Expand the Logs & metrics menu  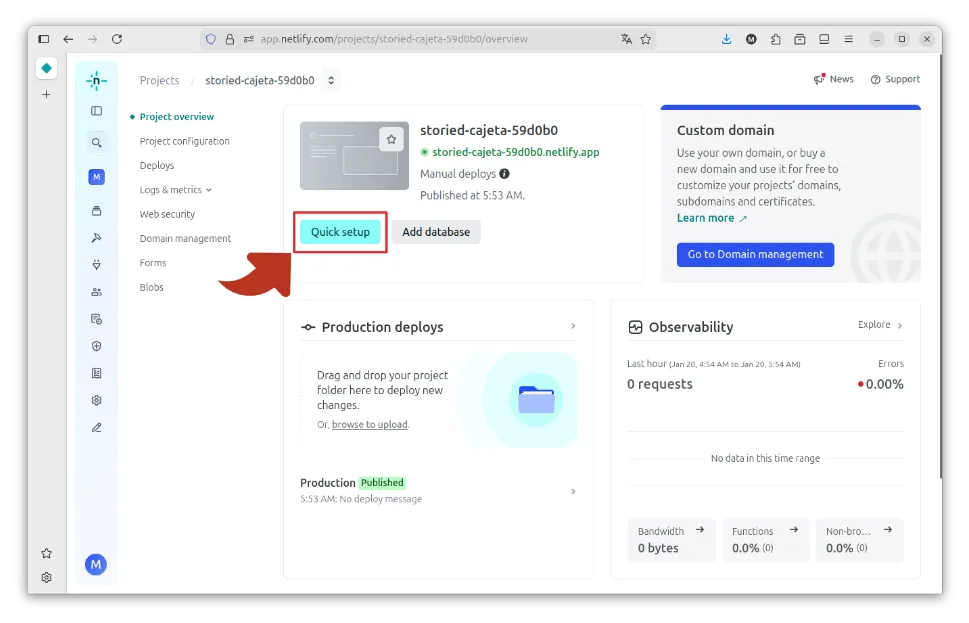[176, 190]
